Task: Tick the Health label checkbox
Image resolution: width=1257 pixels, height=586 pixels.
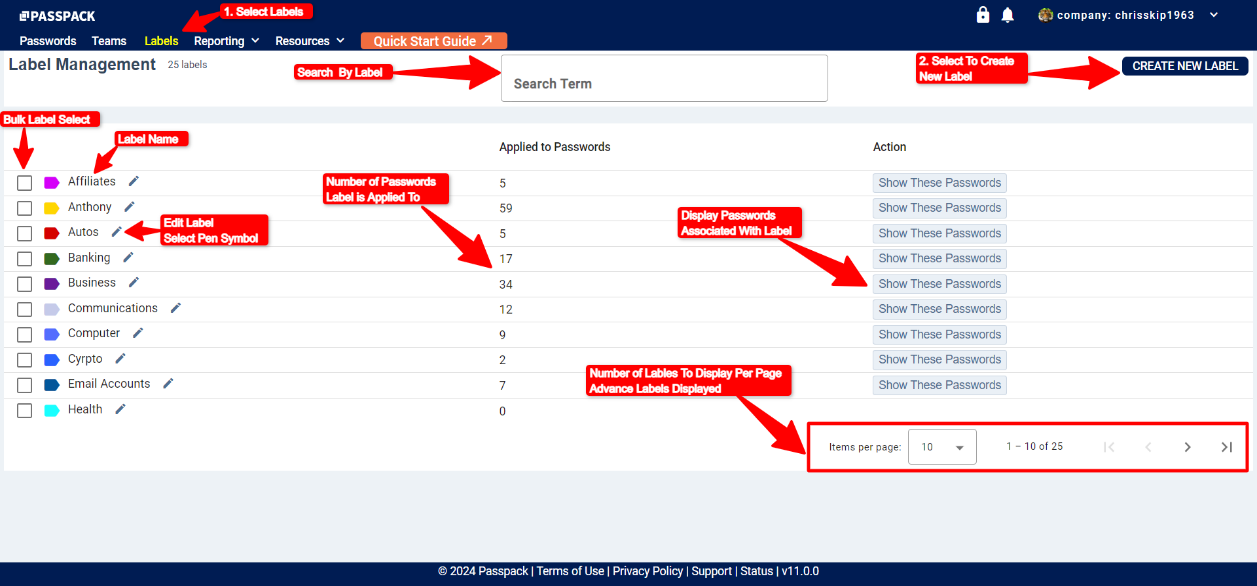Action: tap(25, 410)
